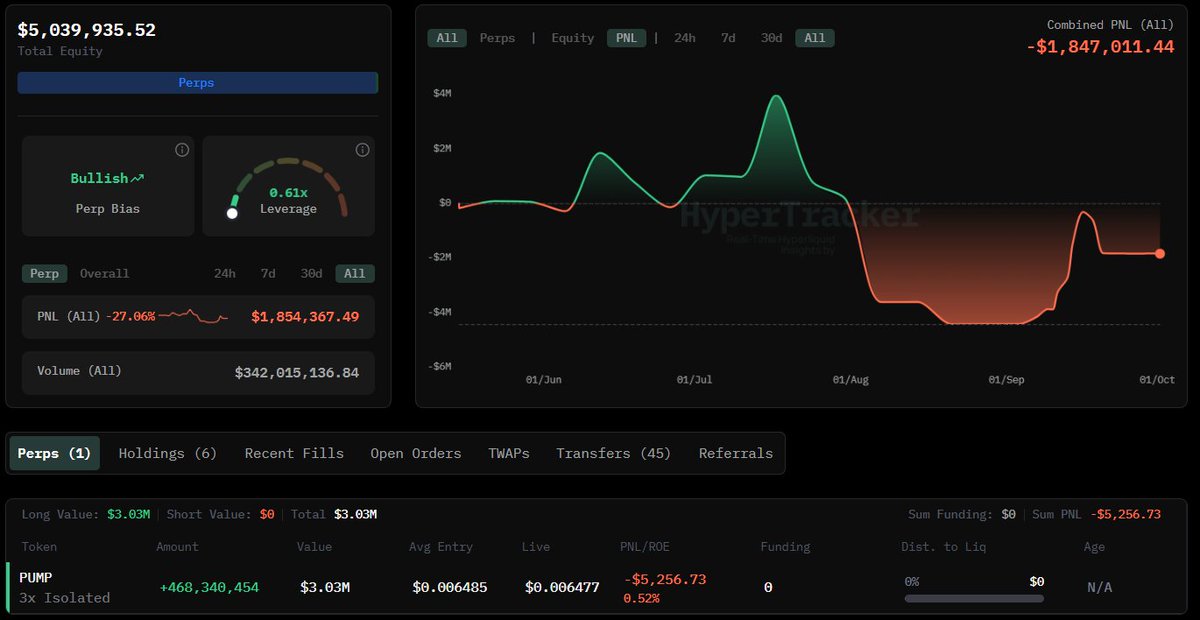Set chart timeframe to All
This screenshot has height=620, width=1200.
click(815, 38)
